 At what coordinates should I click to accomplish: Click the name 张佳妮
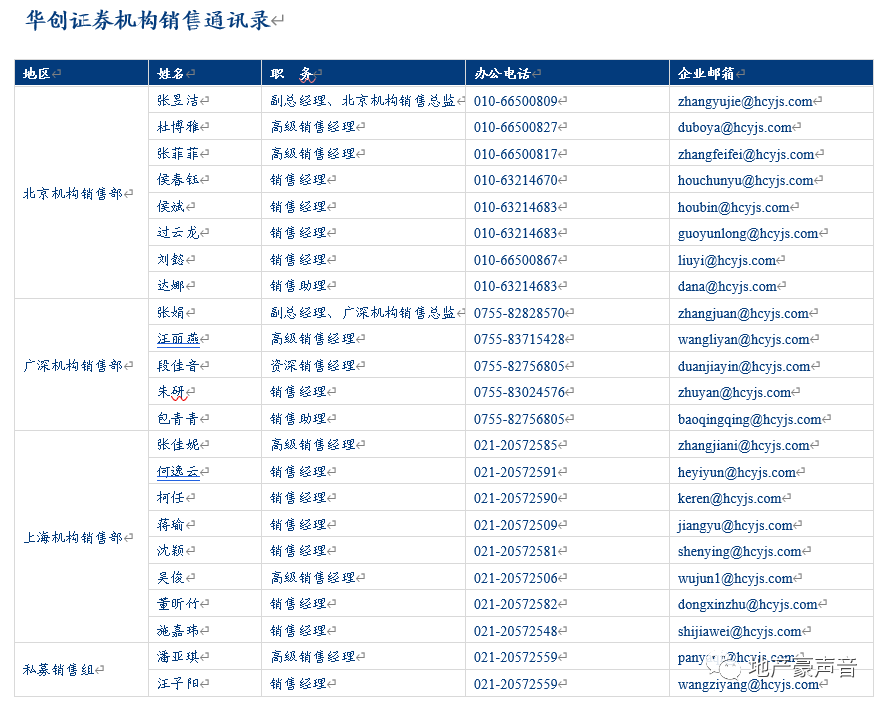[x=178, y=445]
